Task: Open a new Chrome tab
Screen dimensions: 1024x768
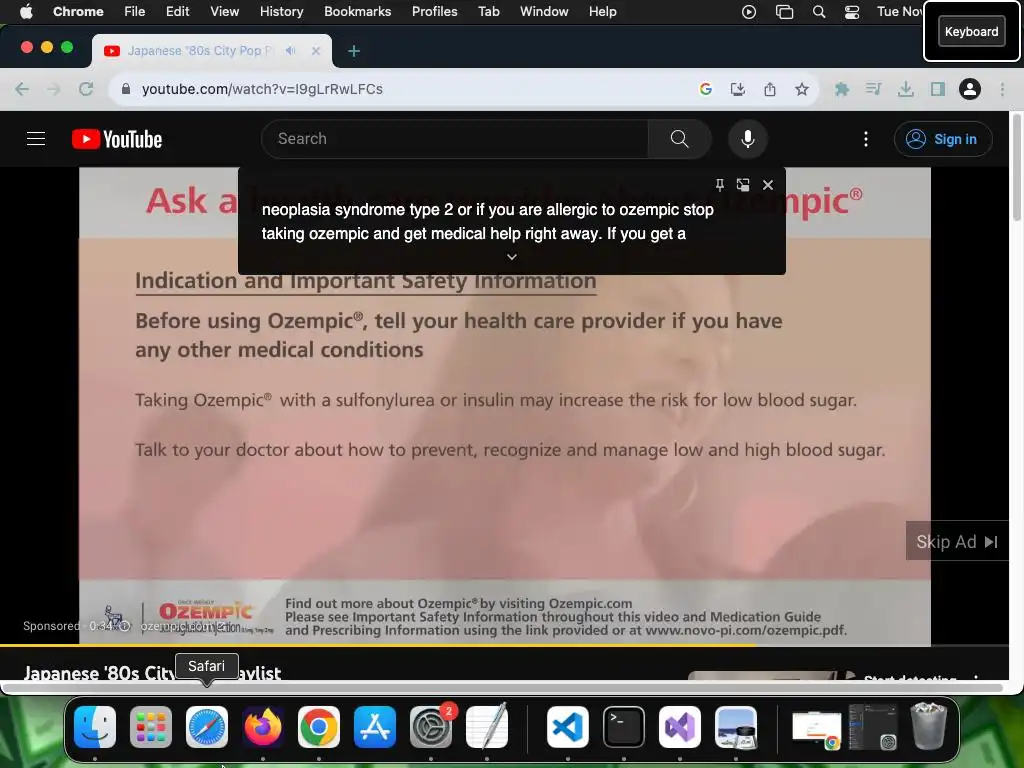Action: point(354,51)
